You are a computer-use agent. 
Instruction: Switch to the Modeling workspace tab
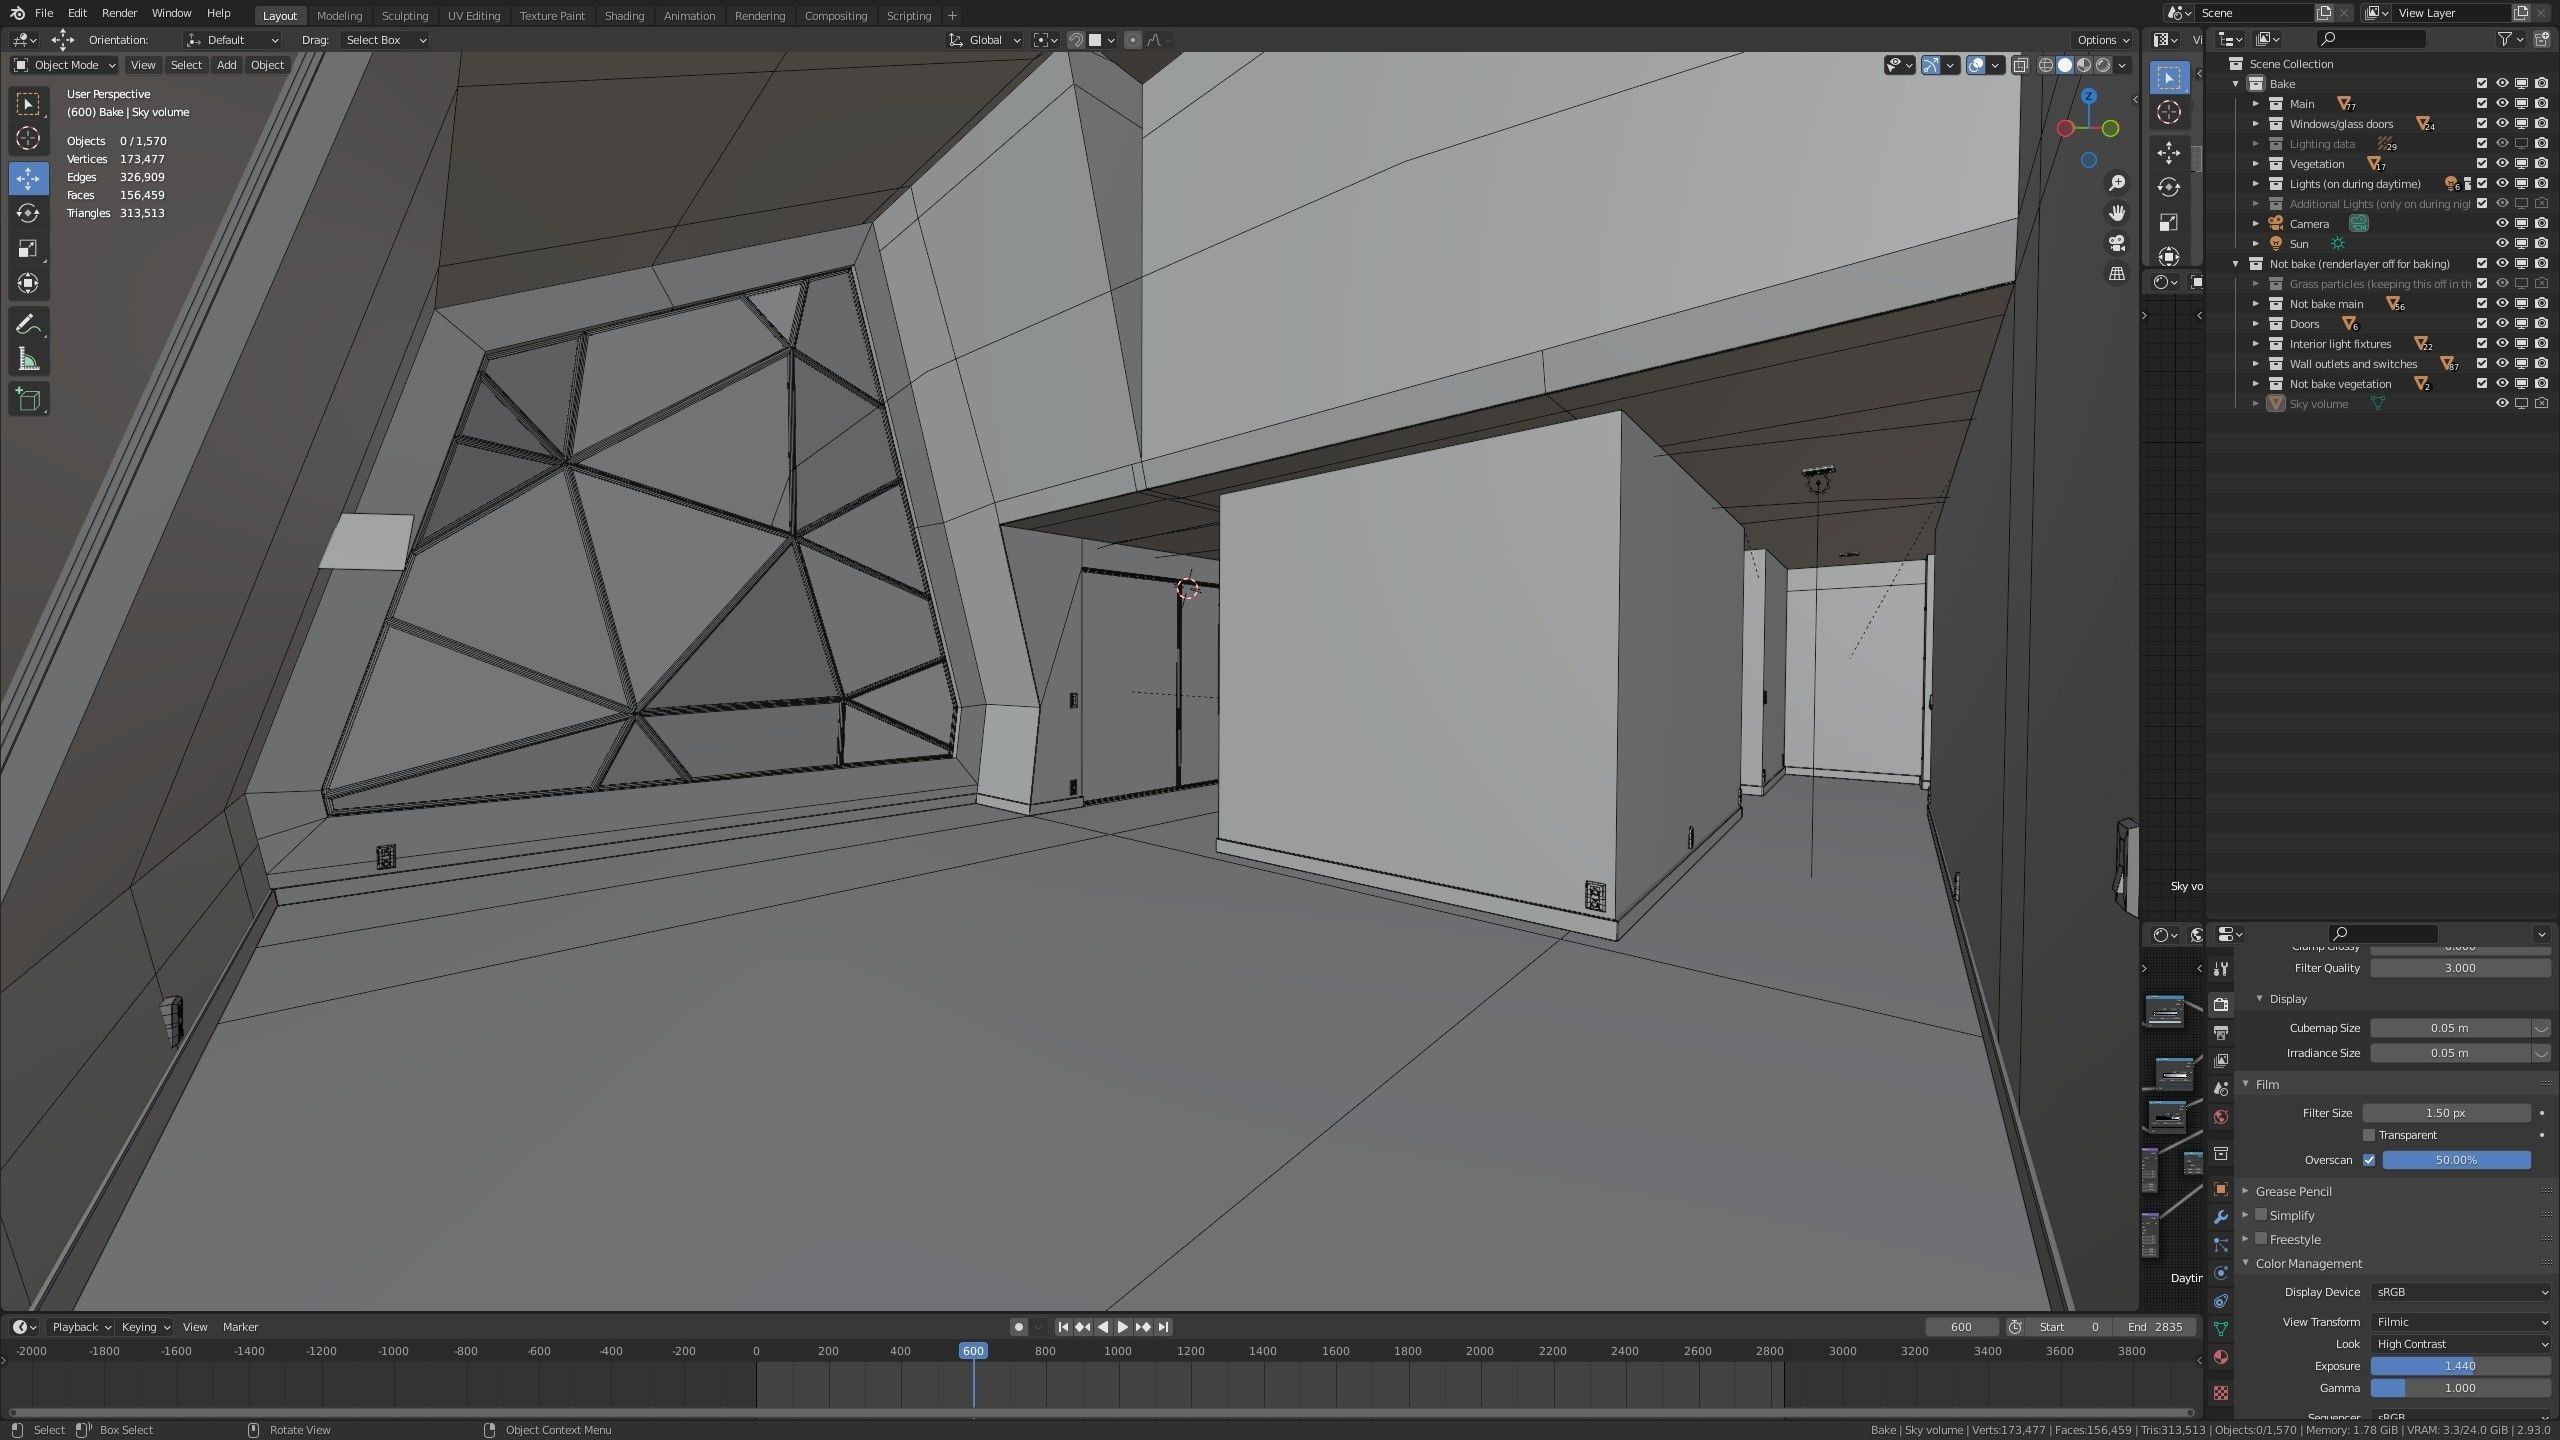[339, 16]
